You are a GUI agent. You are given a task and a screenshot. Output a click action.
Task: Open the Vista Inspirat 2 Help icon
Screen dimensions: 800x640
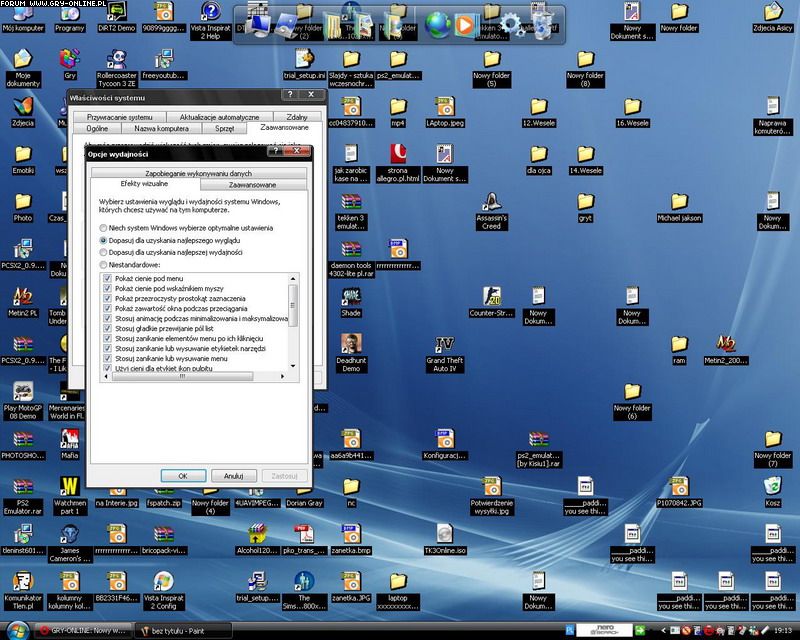(x=211, y=20)
